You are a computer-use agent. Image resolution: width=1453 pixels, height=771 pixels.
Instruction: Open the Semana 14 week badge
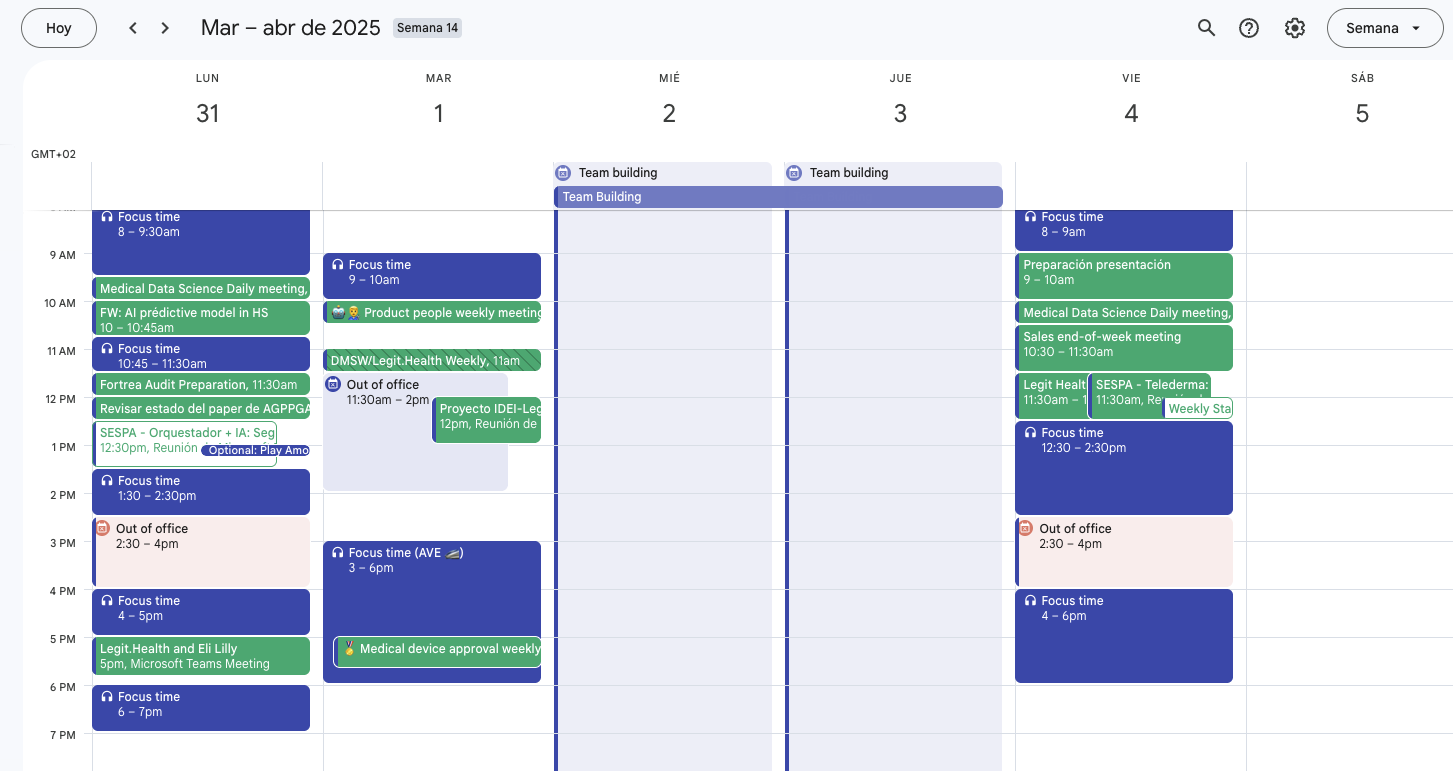pos(427,28)
